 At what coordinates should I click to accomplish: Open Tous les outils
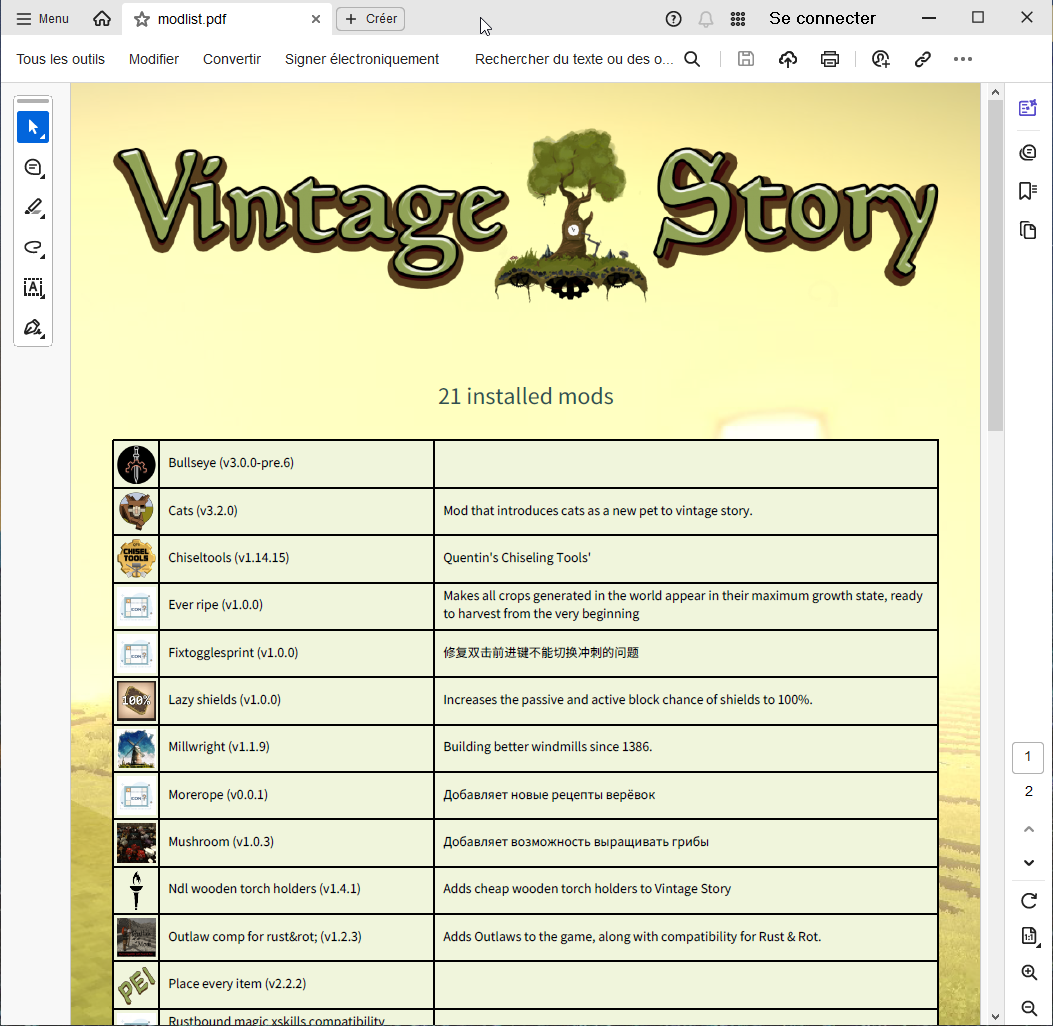click(60, 59)
